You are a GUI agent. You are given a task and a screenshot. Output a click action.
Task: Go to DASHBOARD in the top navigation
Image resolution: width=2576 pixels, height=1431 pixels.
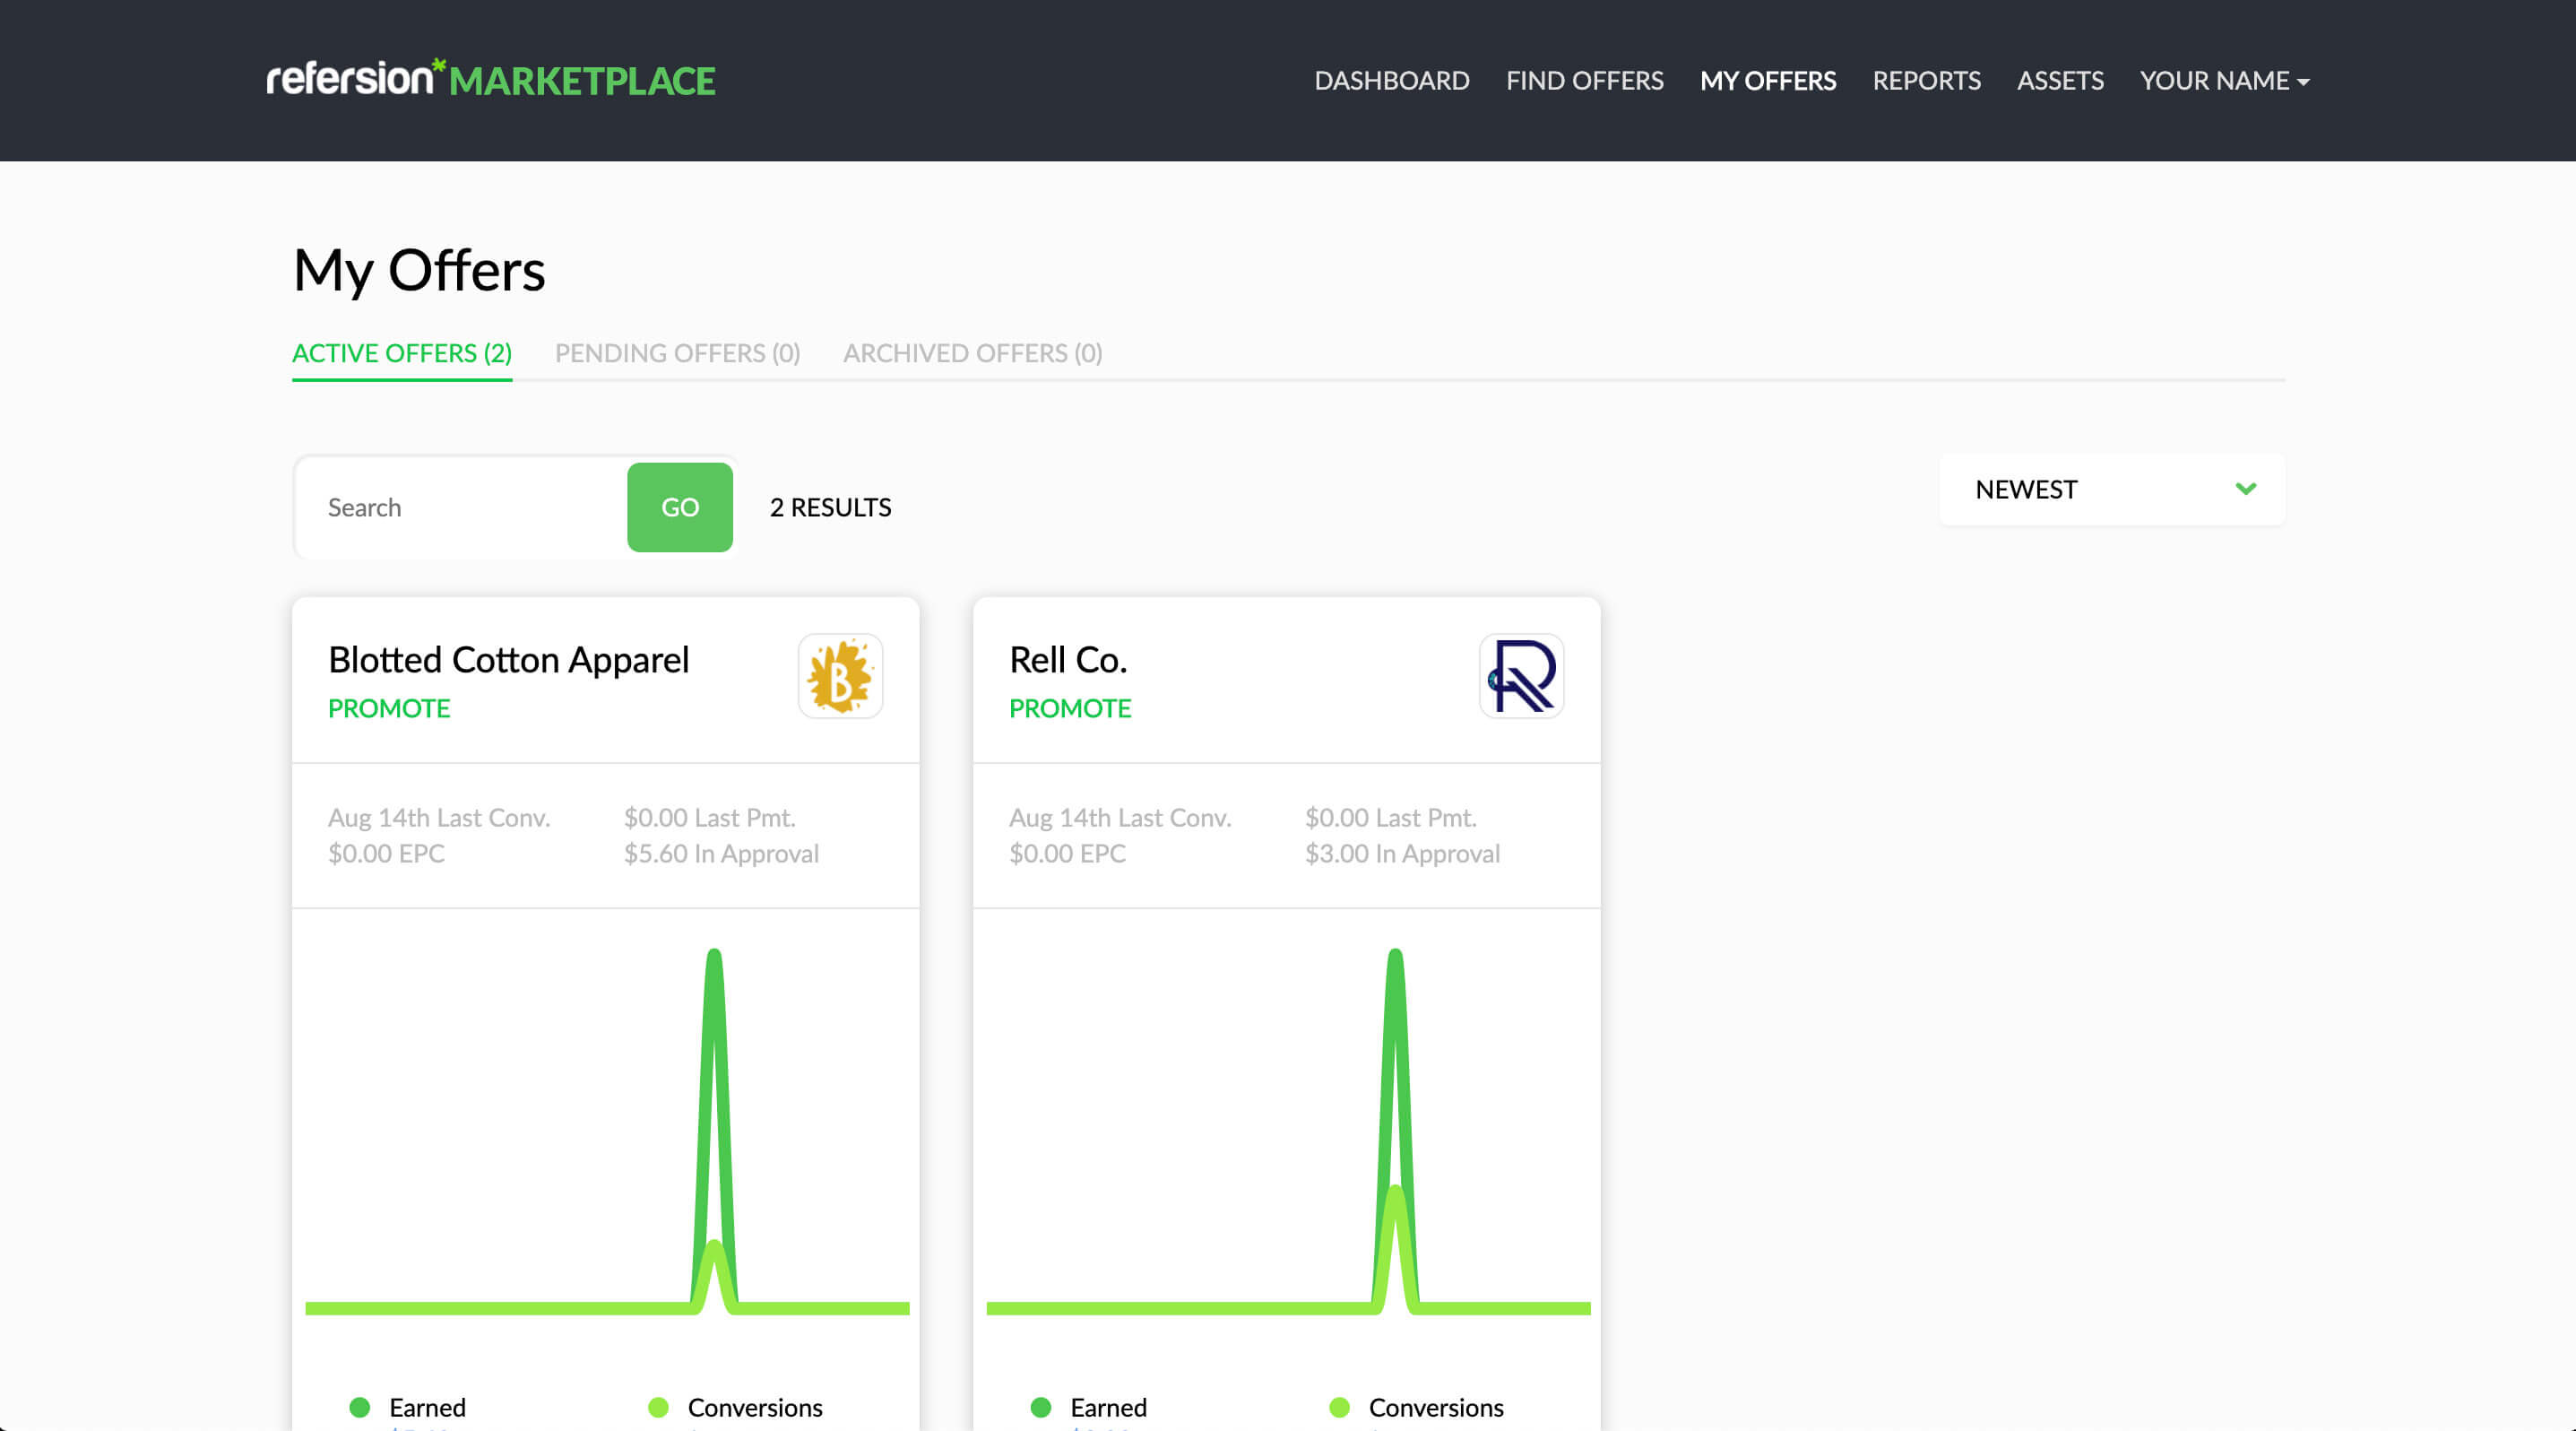[1391, 80]
